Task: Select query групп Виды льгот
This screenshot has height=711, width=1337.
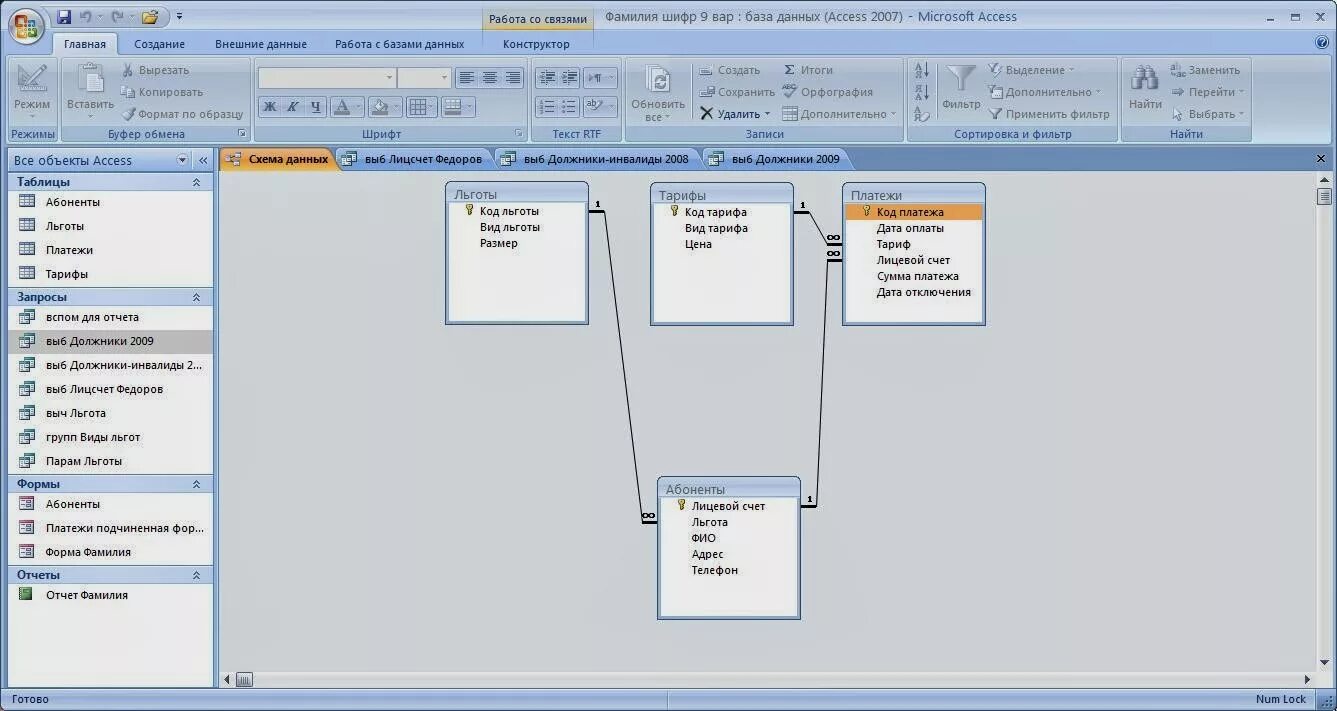Action: (x=111, y=437)
